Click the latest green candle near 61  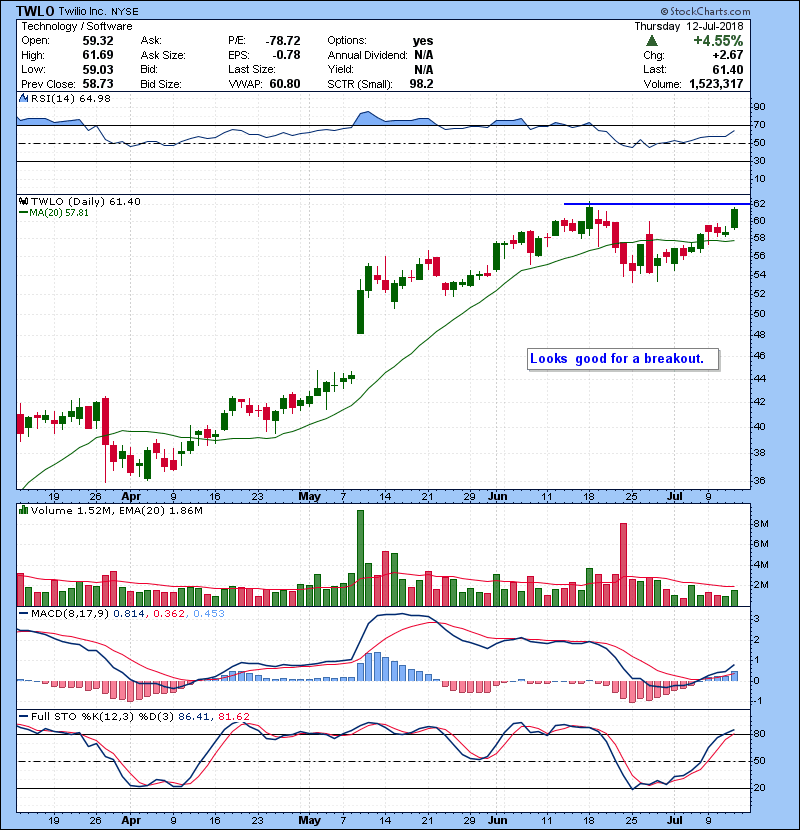pos(734,219)
